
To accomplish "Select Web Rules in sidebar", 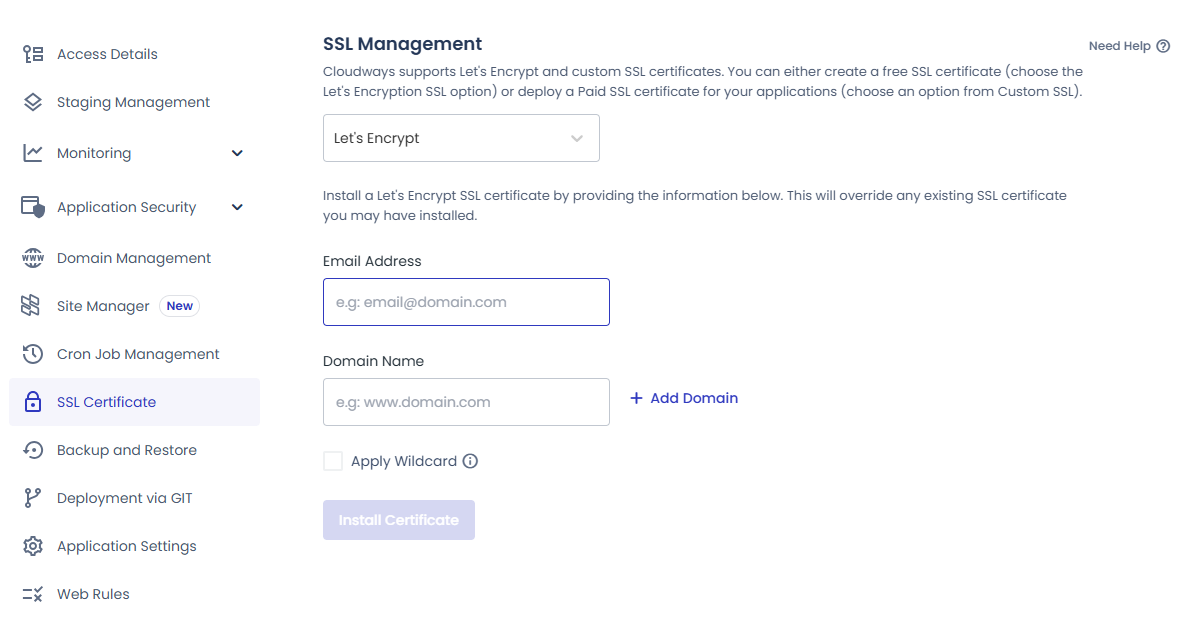I will pyautogui.click(x=93, y=594).
